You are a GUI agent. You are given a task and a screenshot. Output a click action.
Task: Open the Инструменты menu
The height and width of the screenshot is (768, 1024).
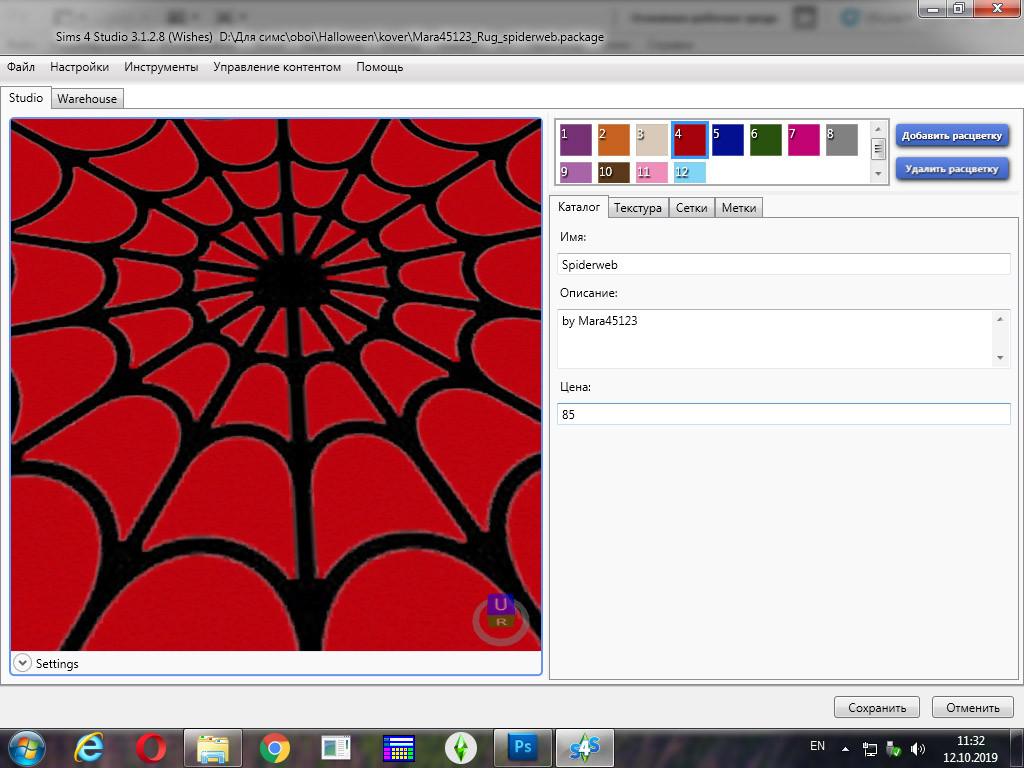(x=161, y=67)
